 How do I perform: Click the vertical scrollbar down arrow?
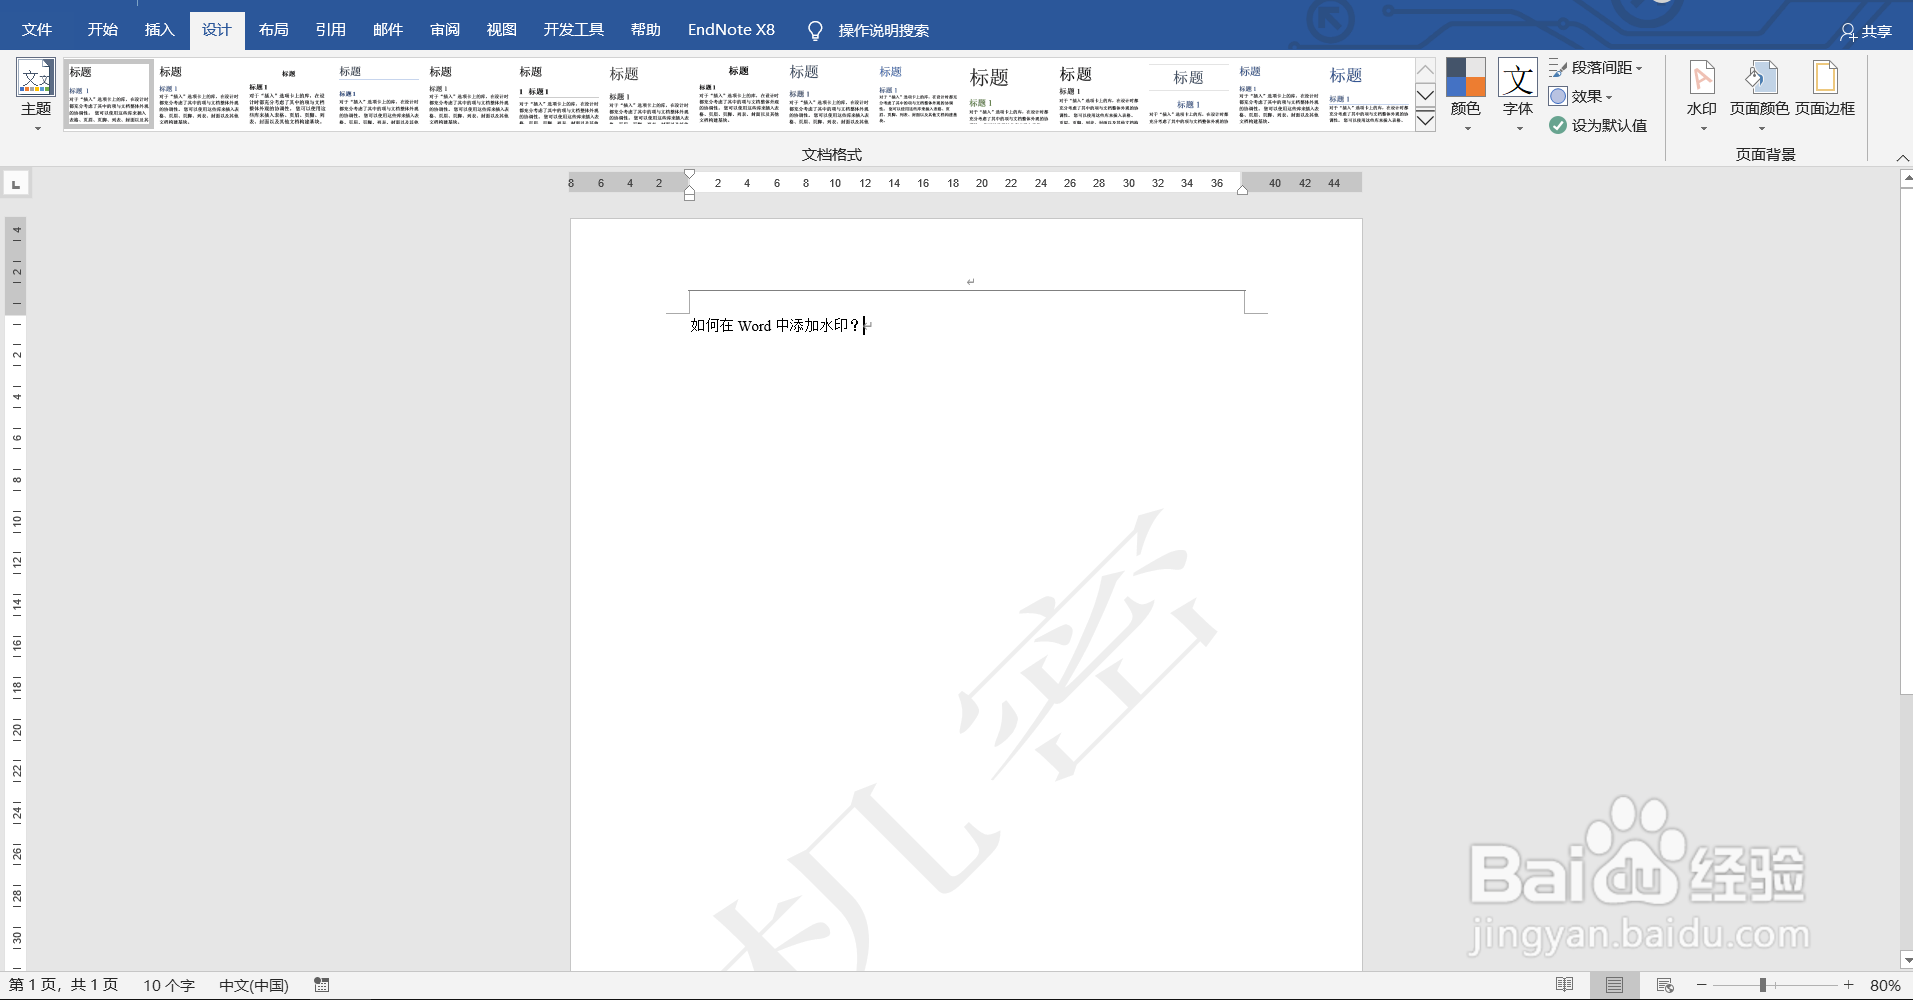(x=1906, y=960)
